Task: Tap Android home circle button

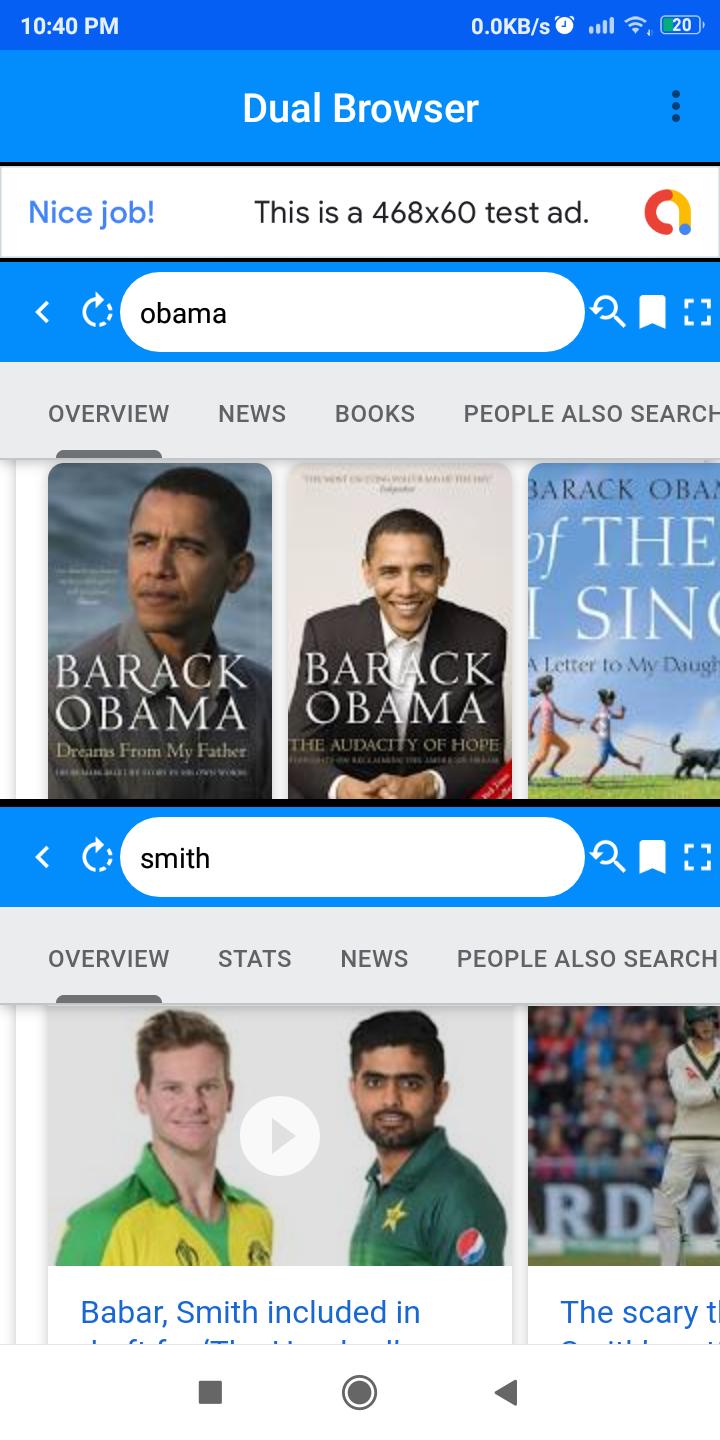Action: click(x=359, y=1392)
